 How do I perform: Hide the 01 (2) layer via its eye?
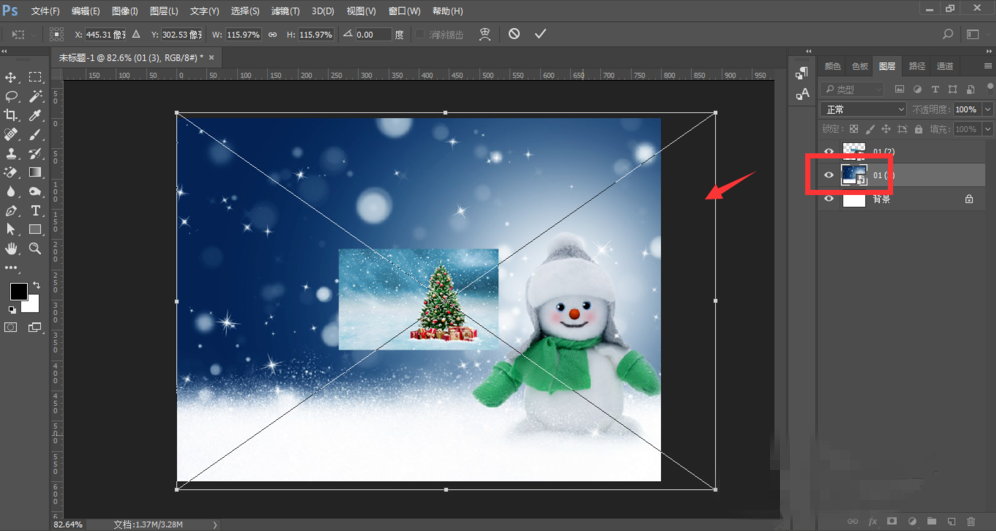(828, 151)
